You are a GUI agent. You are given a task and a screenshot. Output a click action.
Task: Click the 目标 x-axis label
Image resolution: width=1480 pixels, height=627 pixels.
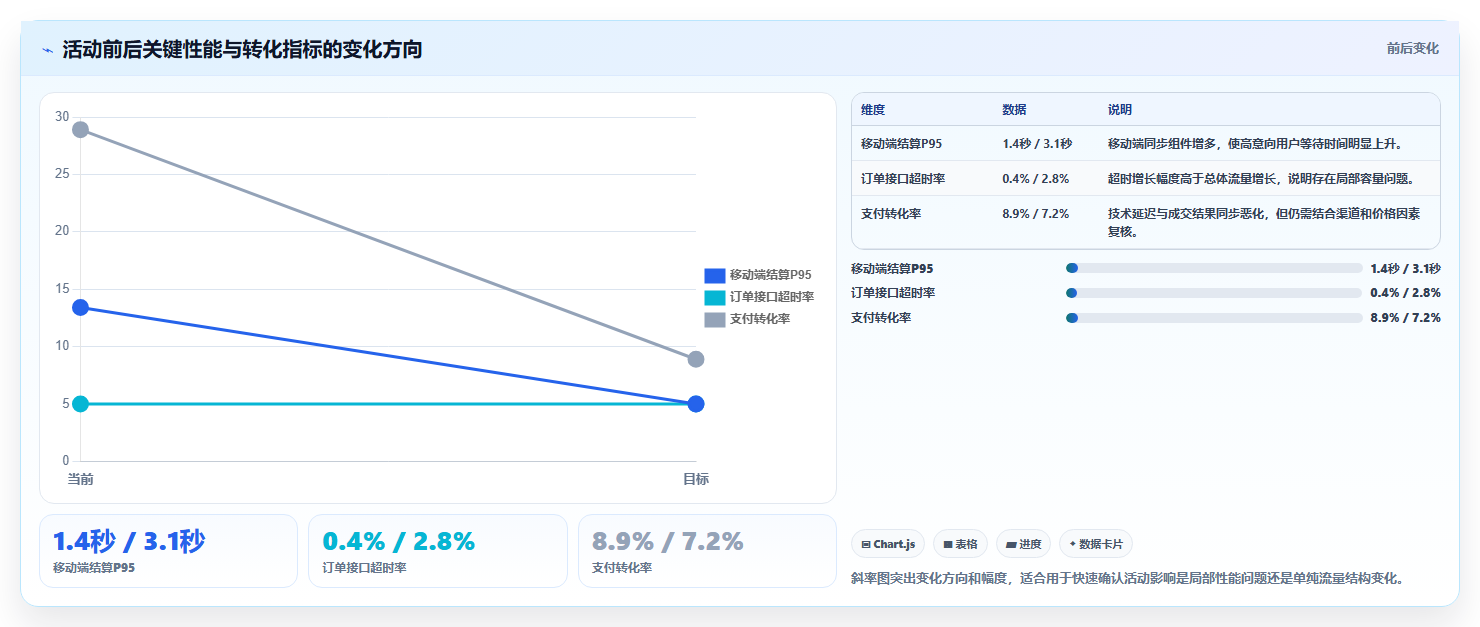tap(696, 480)
